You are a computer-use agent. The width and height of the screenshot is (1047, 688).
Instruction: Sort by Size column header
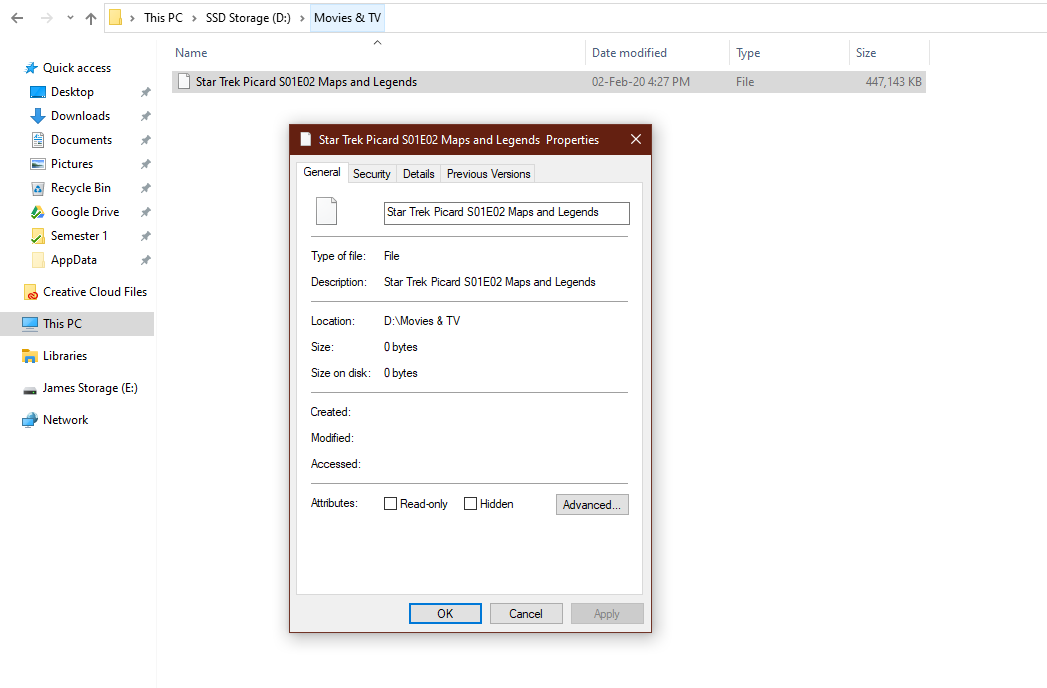(x=866, y=53)
